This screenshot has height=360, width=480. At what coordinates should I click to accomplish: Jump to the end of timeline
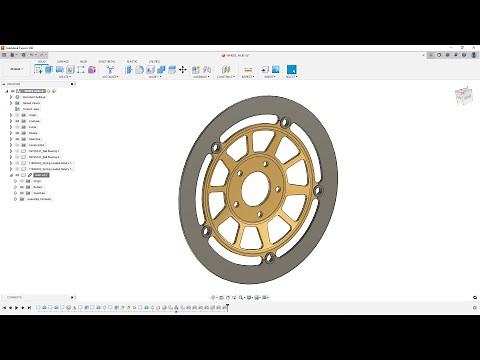tap(29, 308)
